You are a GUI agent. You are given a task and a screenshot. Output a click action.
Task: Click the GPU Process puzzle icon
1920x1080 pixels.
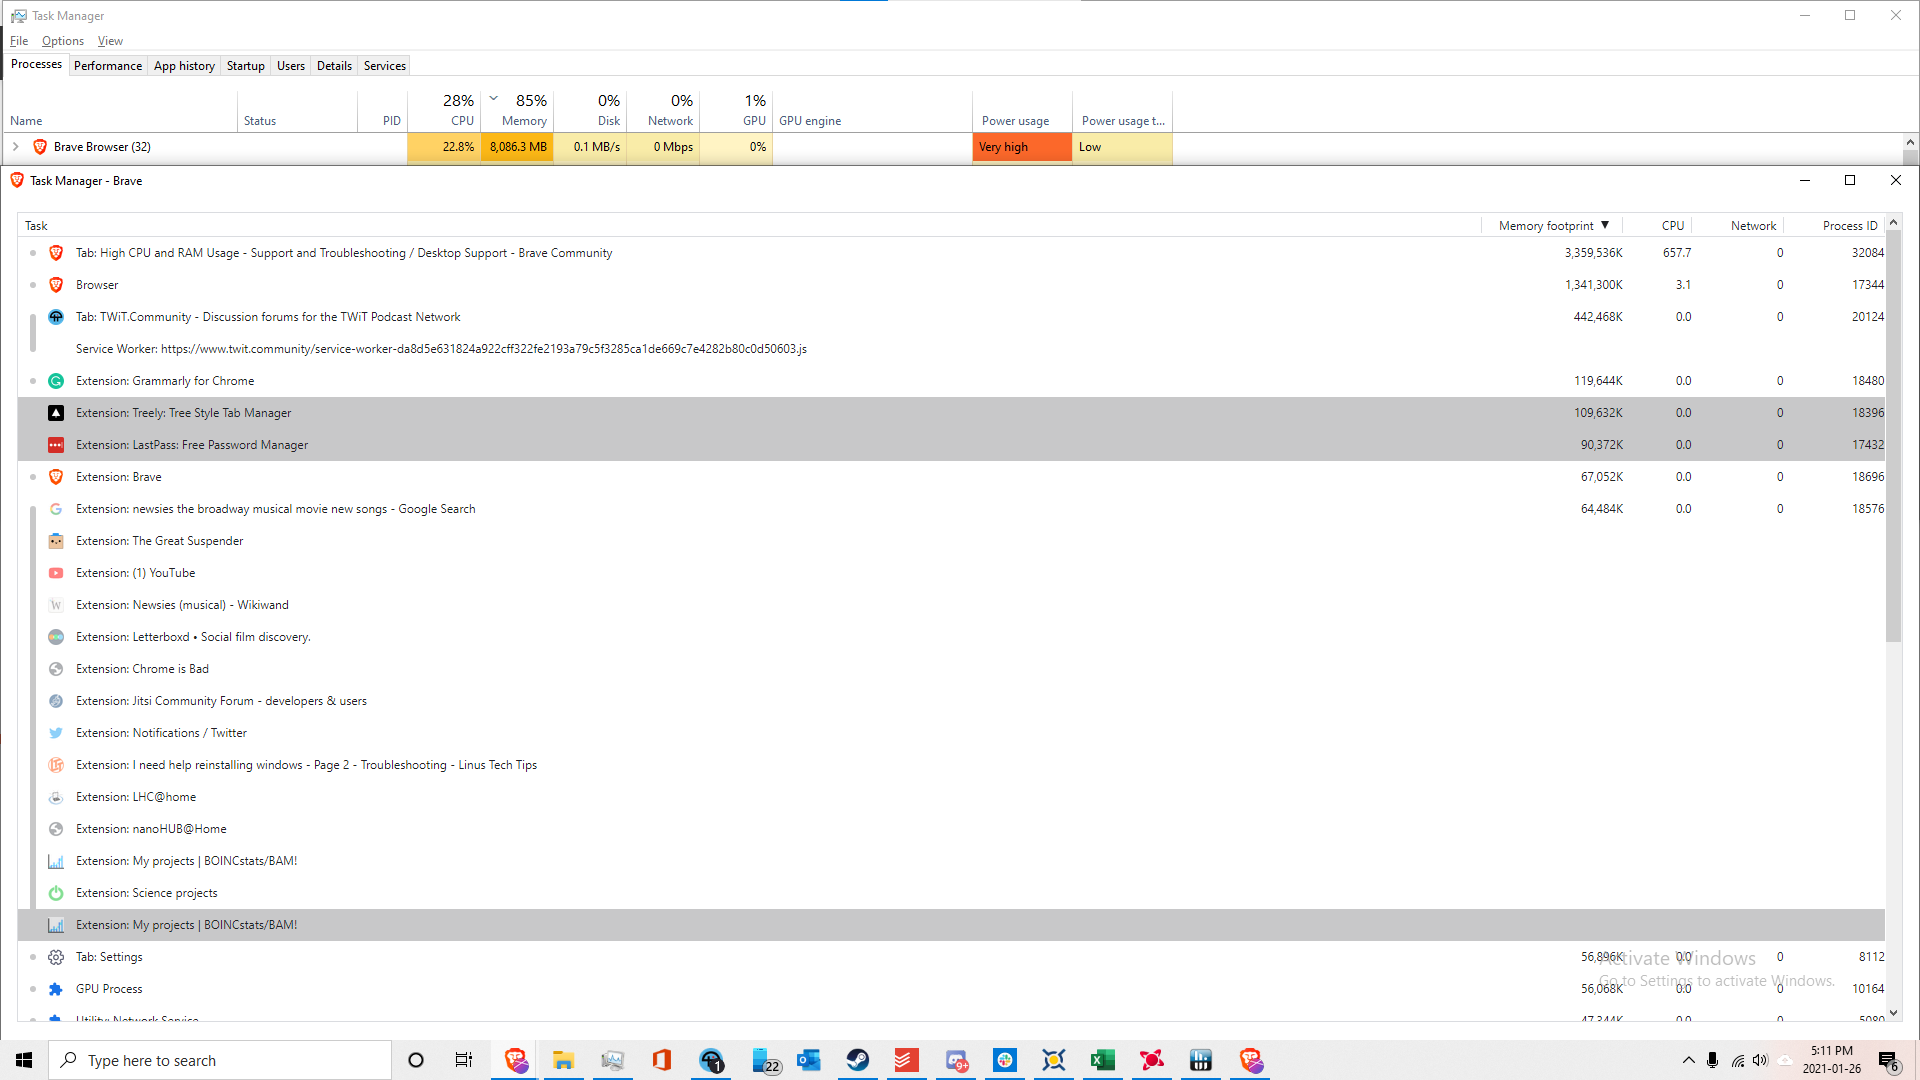56,989
